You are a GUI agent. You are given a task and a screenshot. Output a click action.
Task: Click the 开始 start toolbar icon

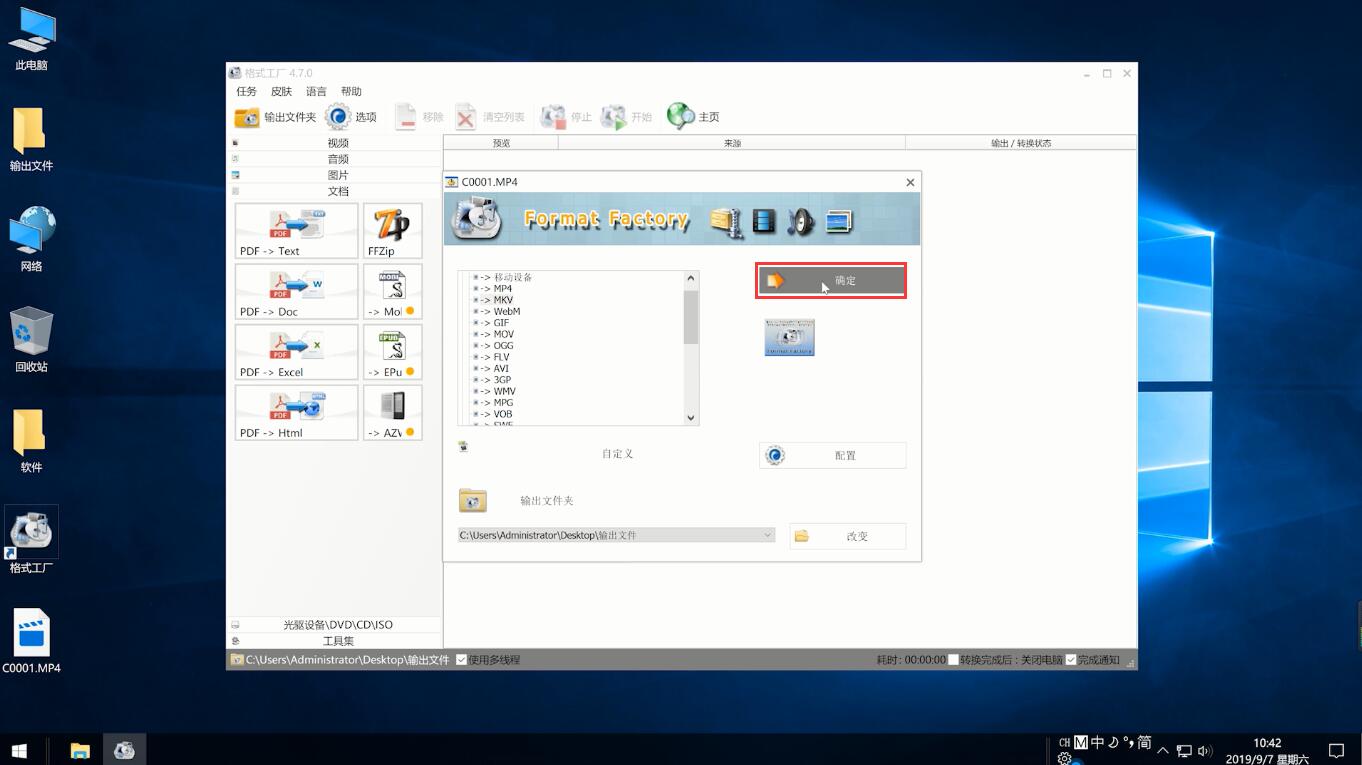(x=613, y=117)
